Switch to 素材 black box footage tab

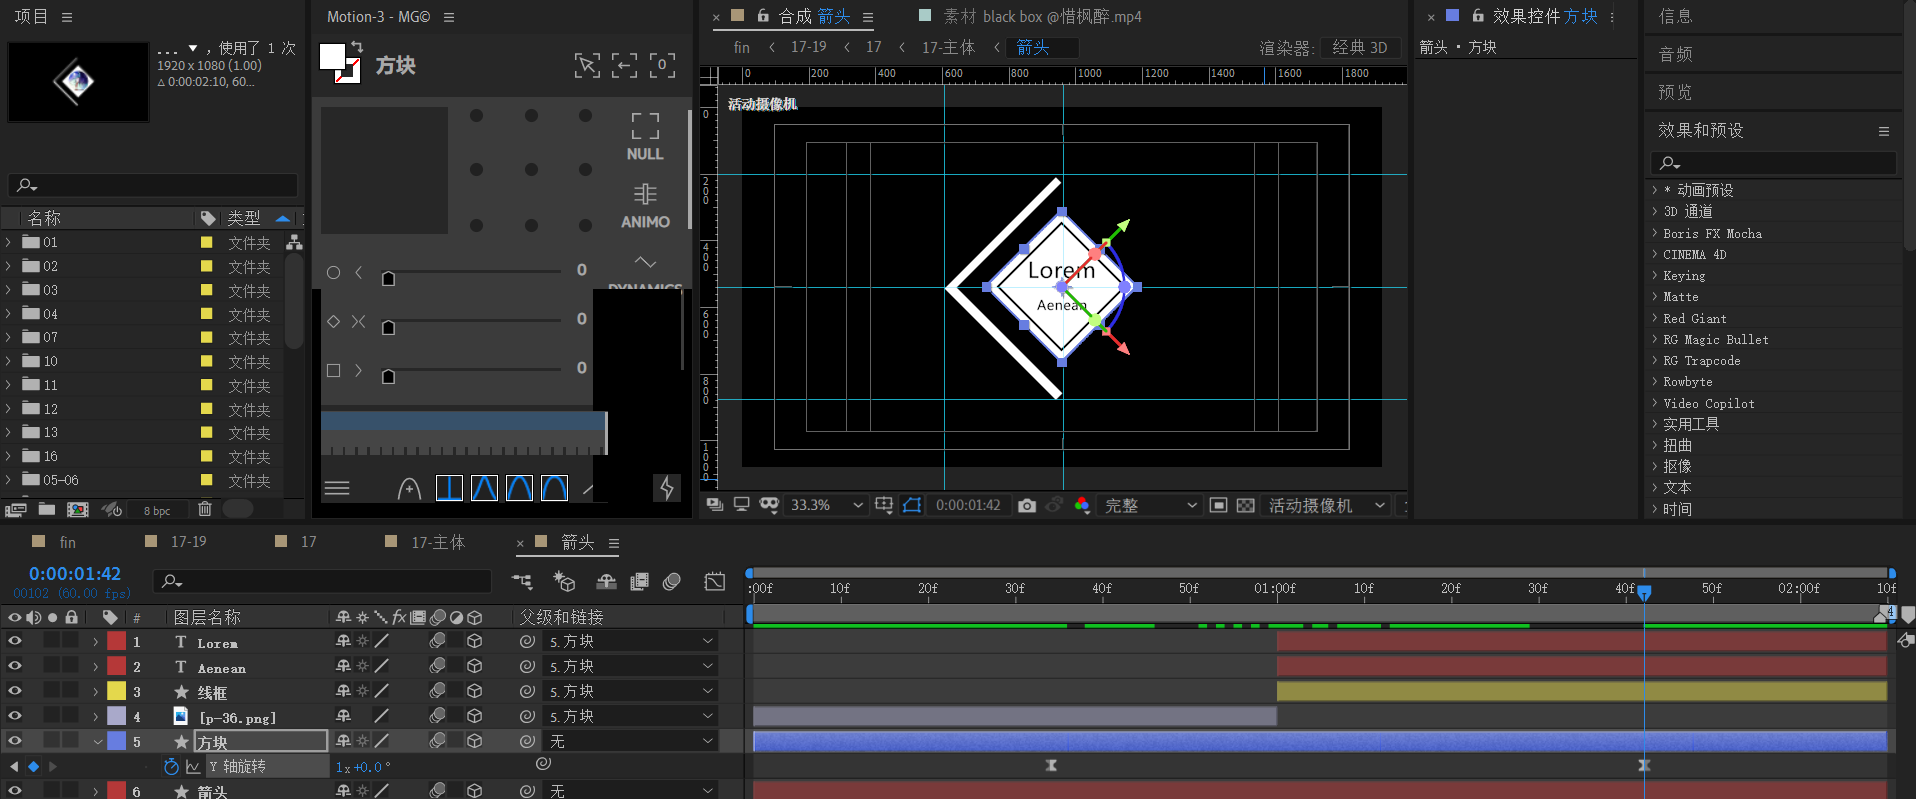tap(1042, 16)
